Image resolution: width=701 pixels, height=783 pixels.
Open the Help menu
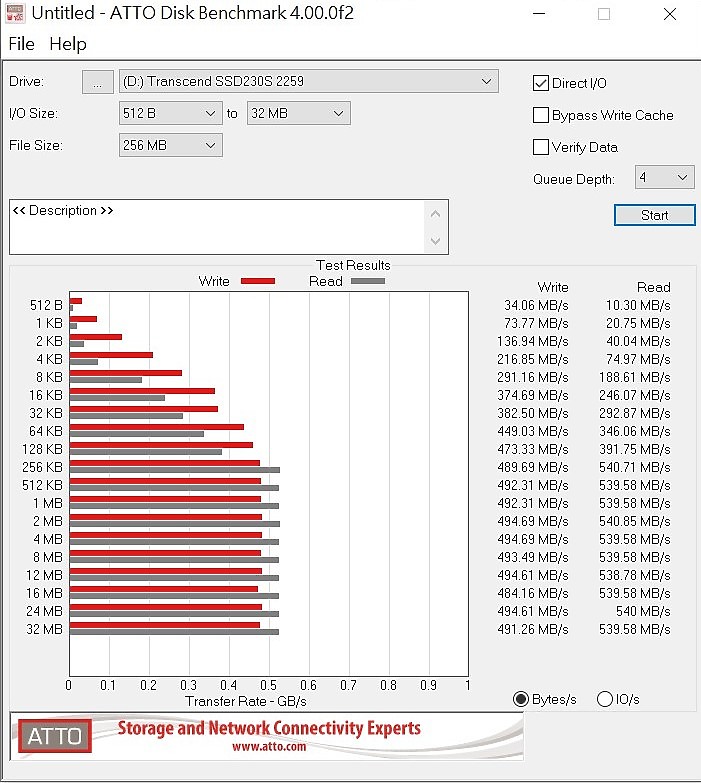tap(68, 44)
